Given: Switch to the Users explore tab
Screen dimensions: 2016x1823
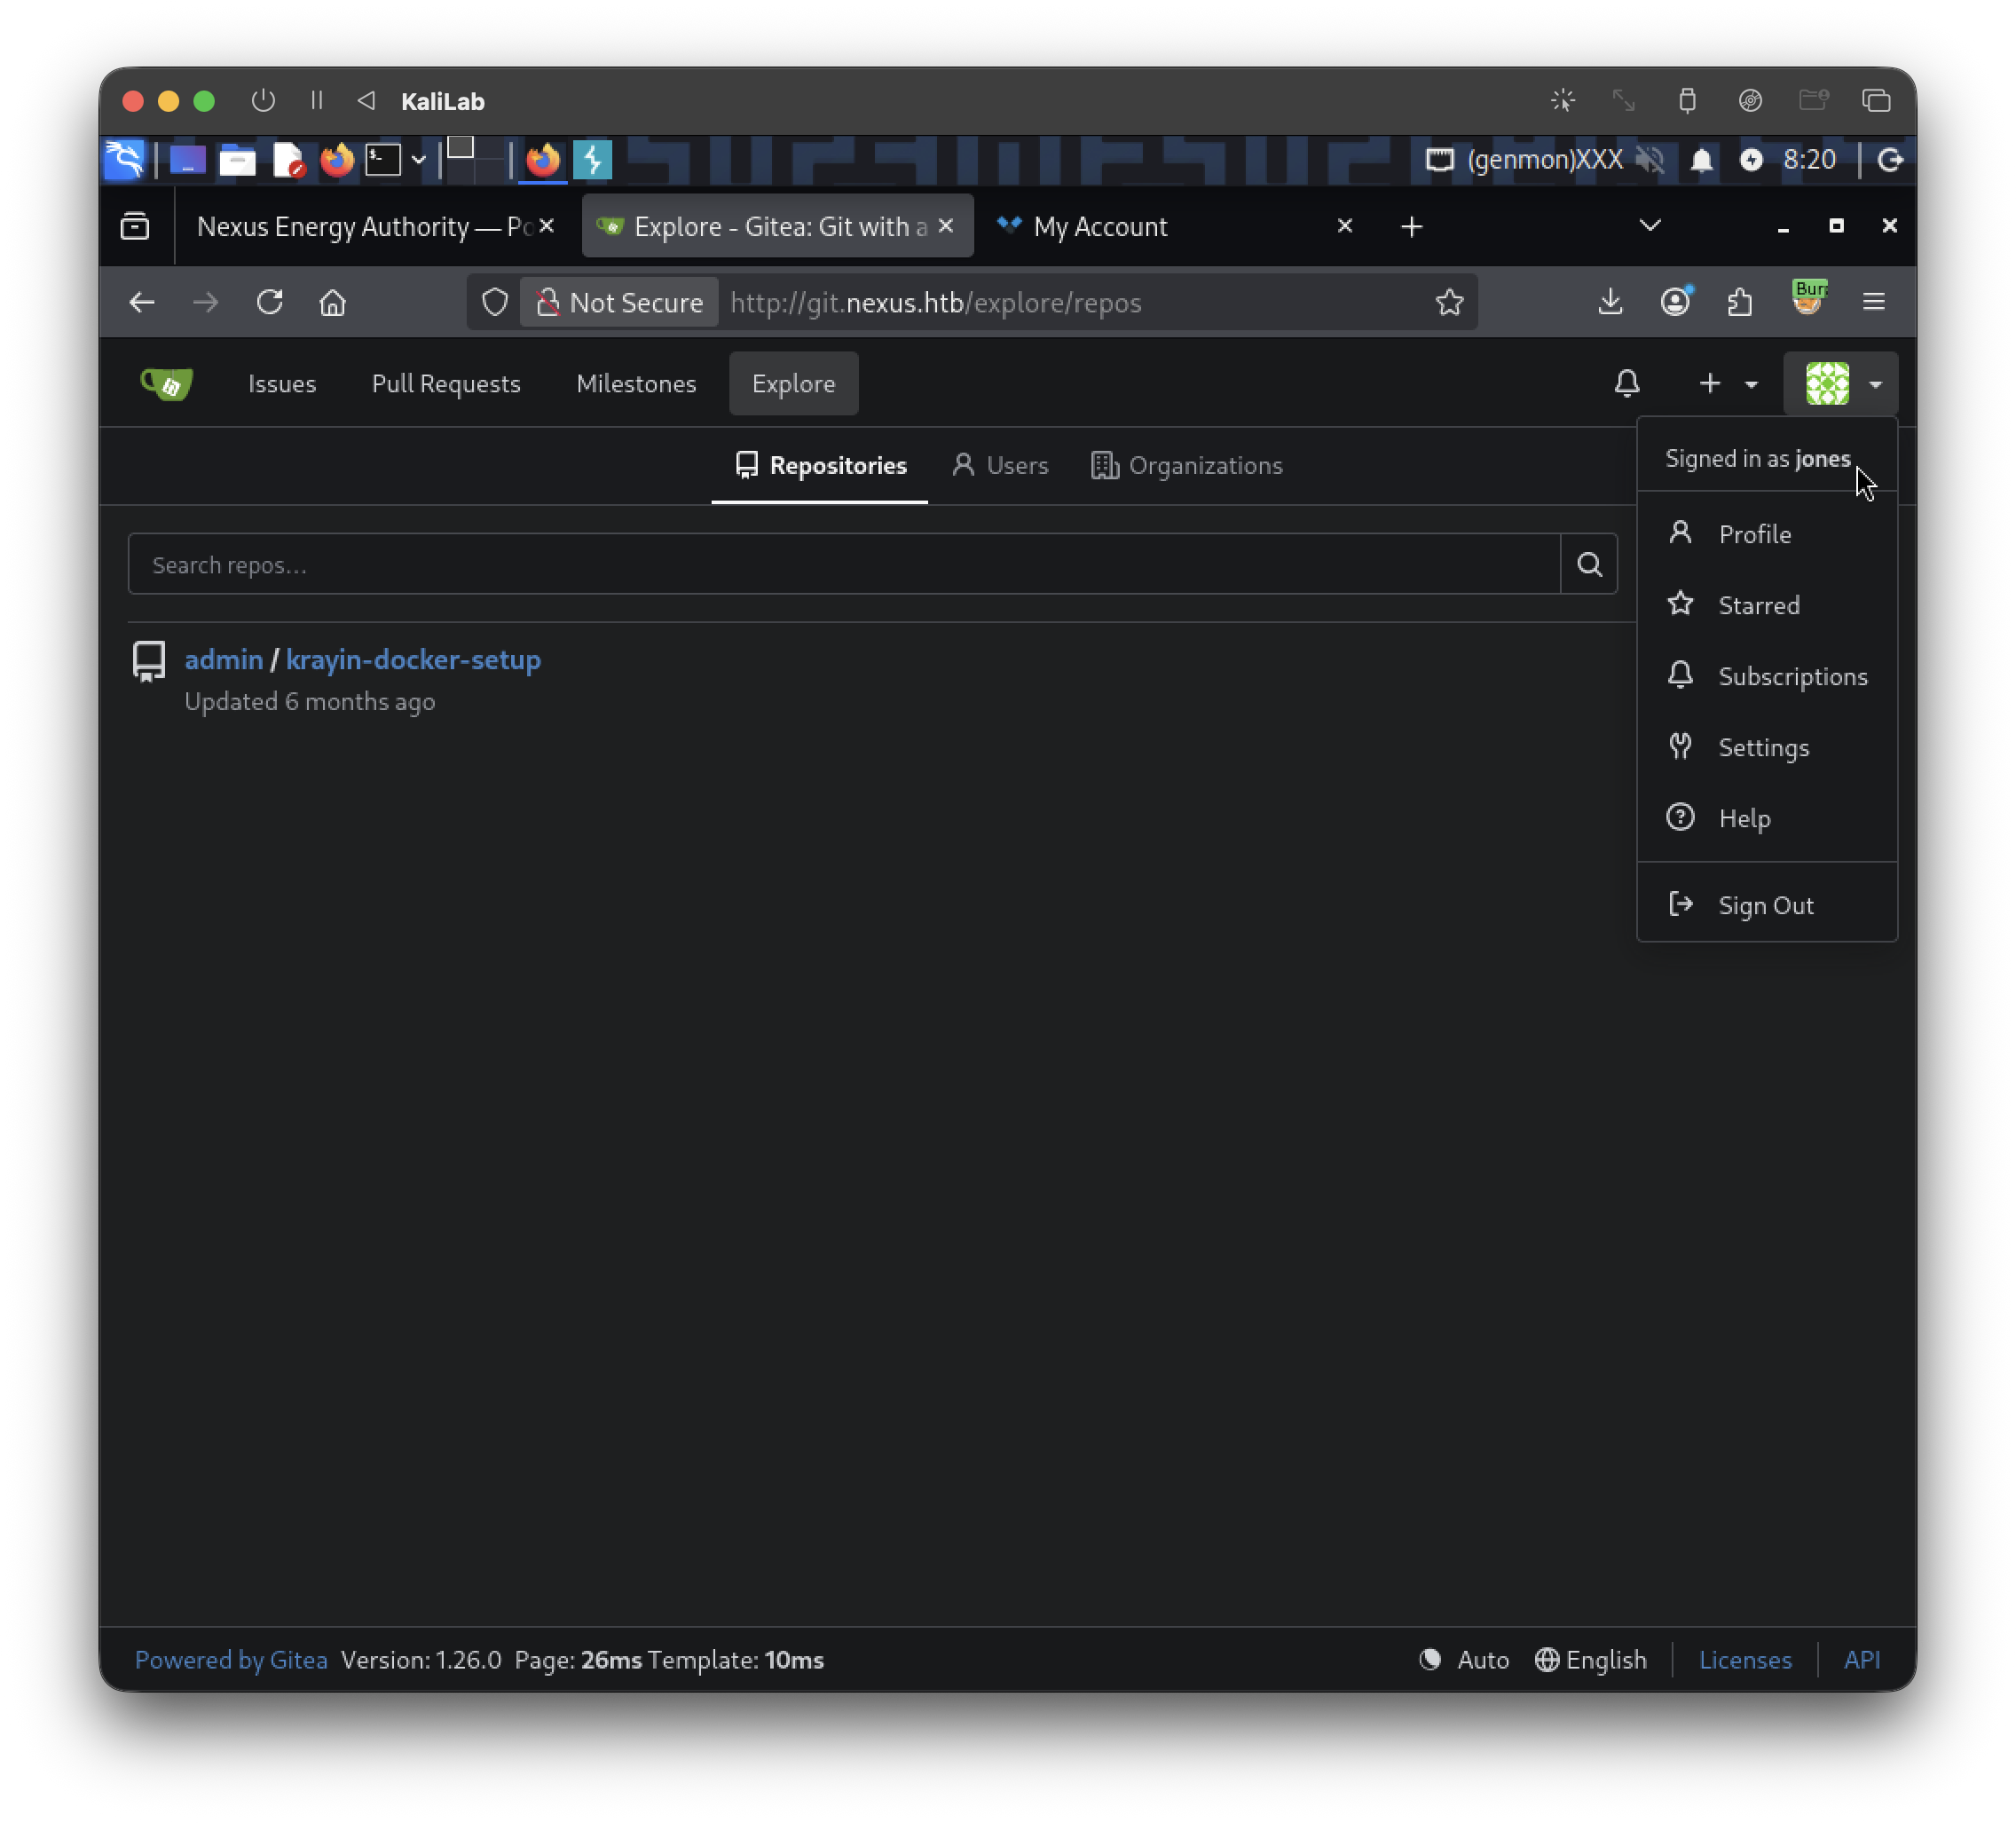Looking at the screenshot, I should click(1000, 466).
